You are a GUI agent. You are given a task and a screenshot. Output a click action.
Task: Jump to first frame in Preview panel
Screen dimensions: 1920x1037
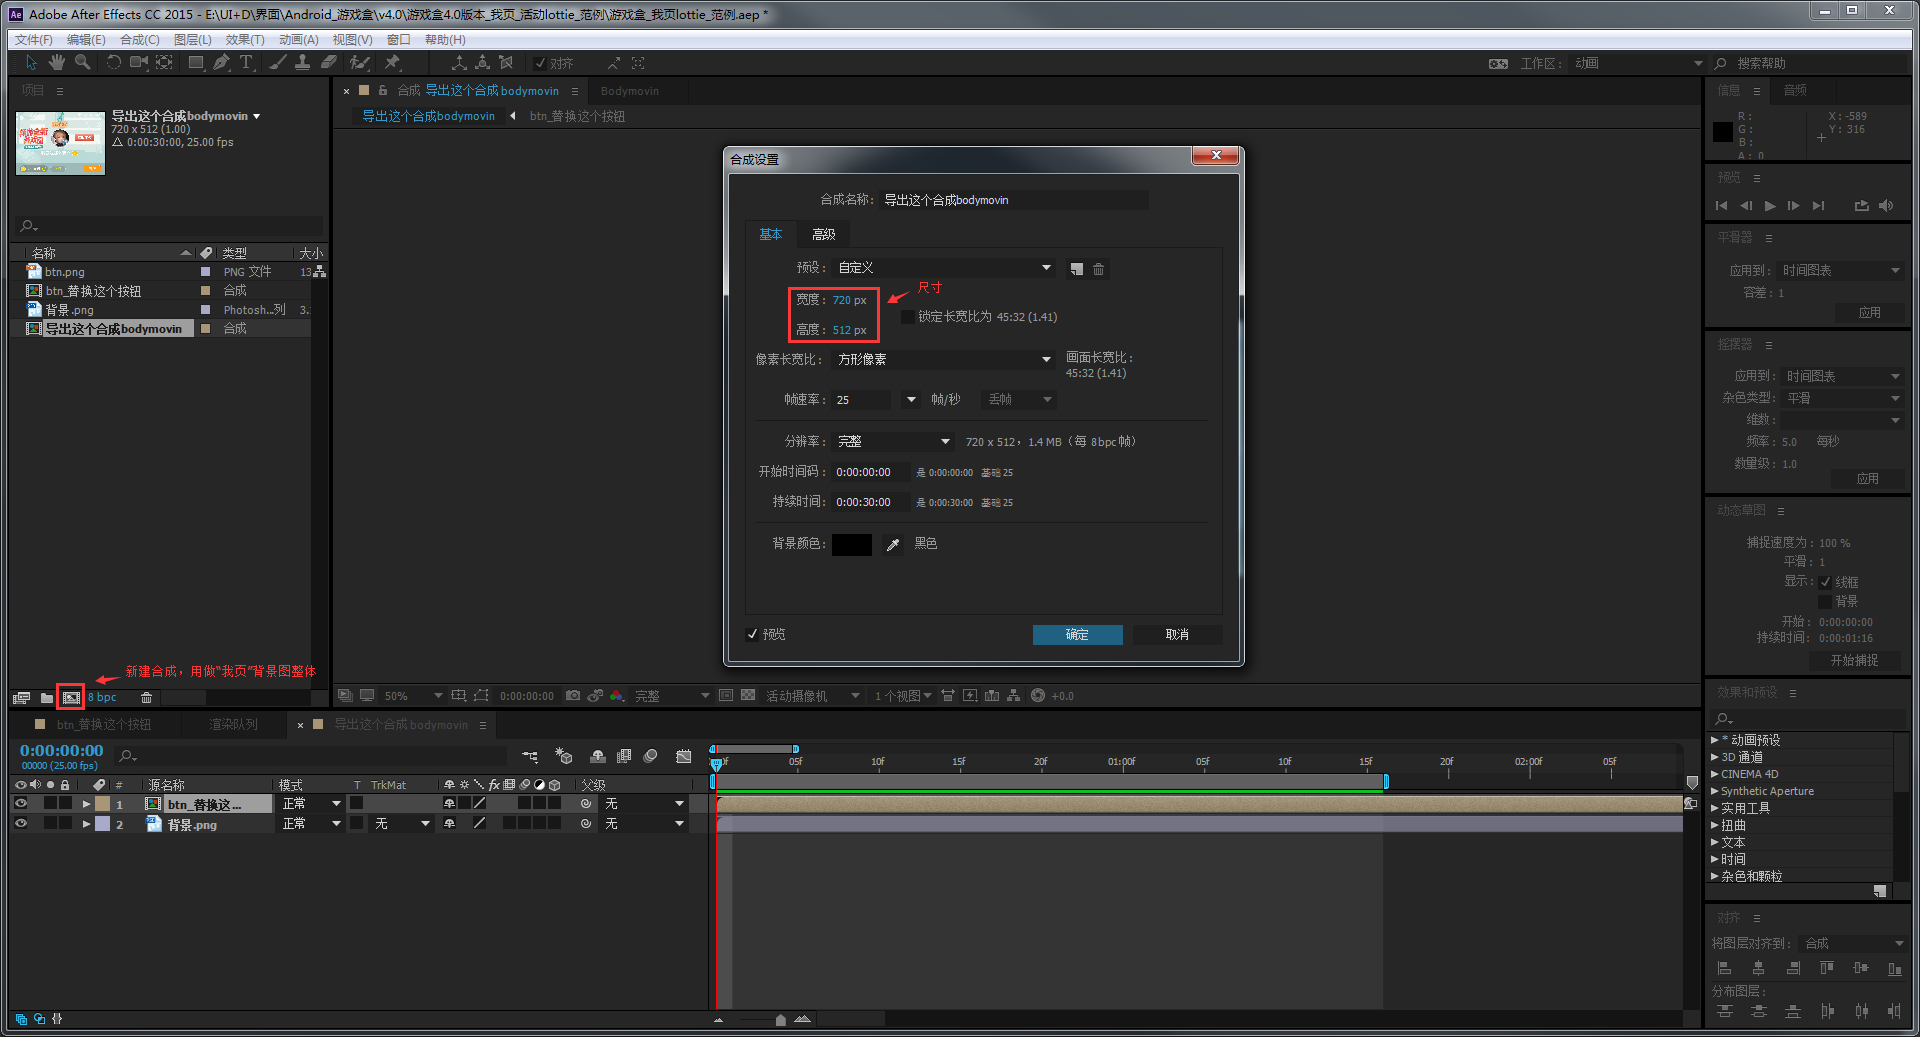click(x=1721, y=206)
